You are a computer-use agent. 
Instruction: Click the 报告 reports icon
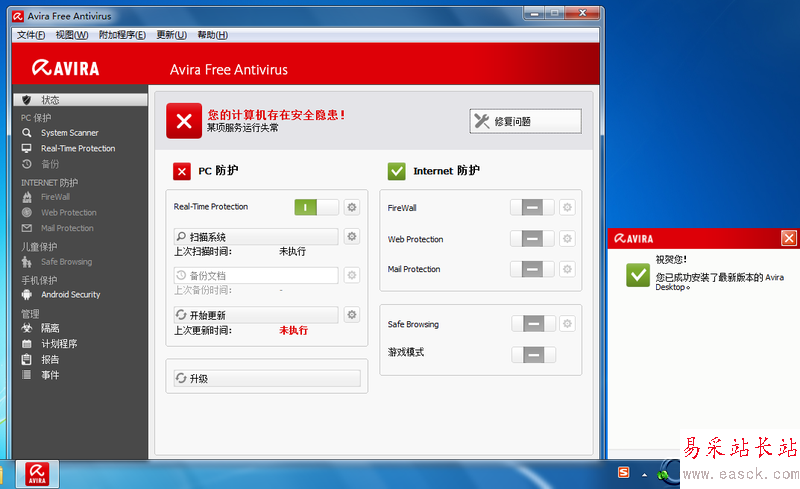coord(27,359)
